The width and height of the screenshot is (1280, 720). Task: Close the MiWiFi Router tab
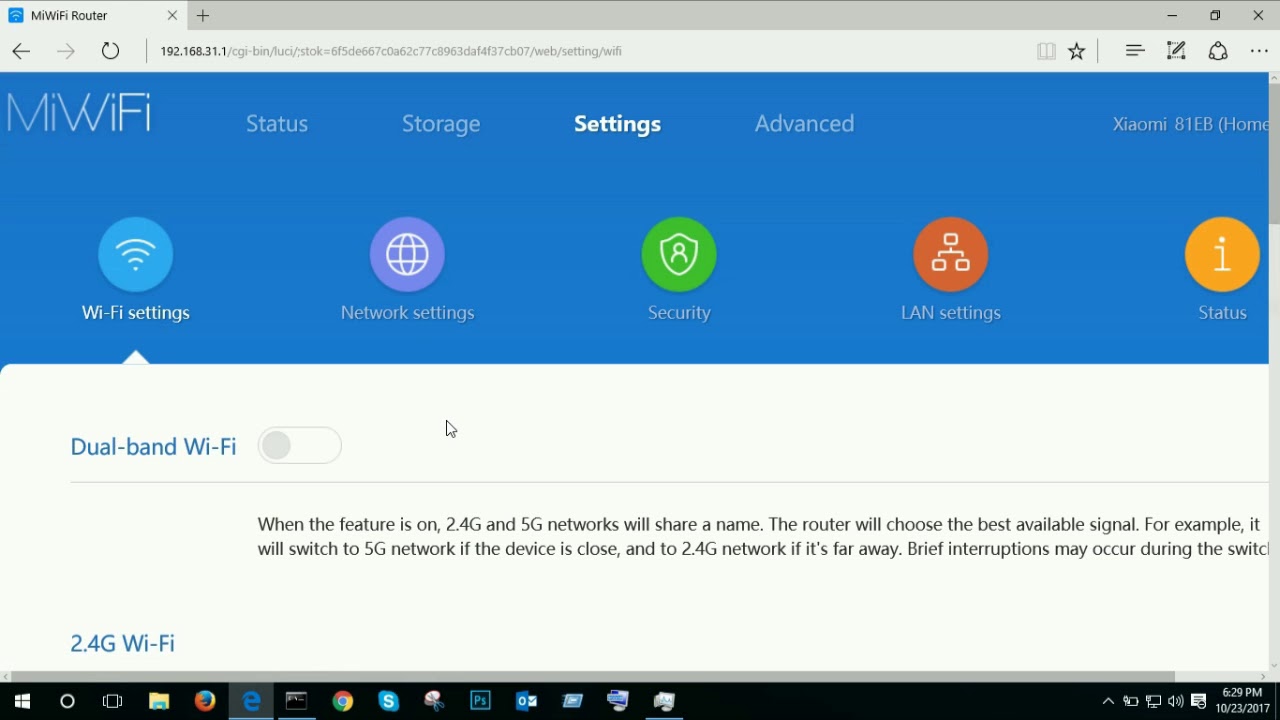click(x=172, y=16)
